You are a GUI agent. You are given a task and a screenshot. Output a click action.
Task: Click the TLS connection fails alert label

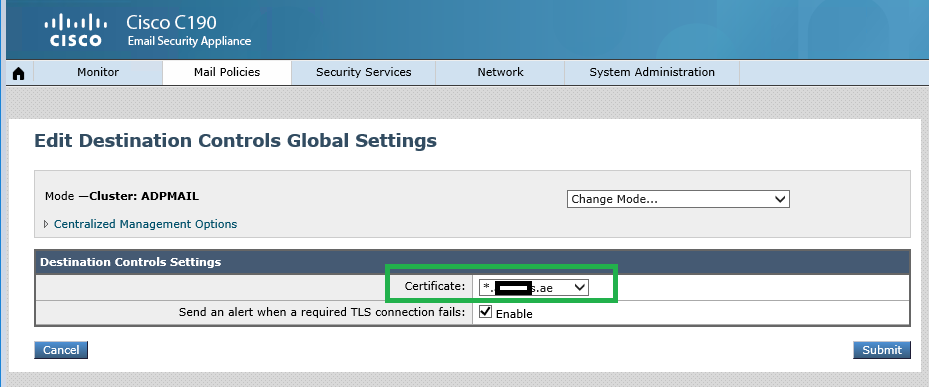322,312
